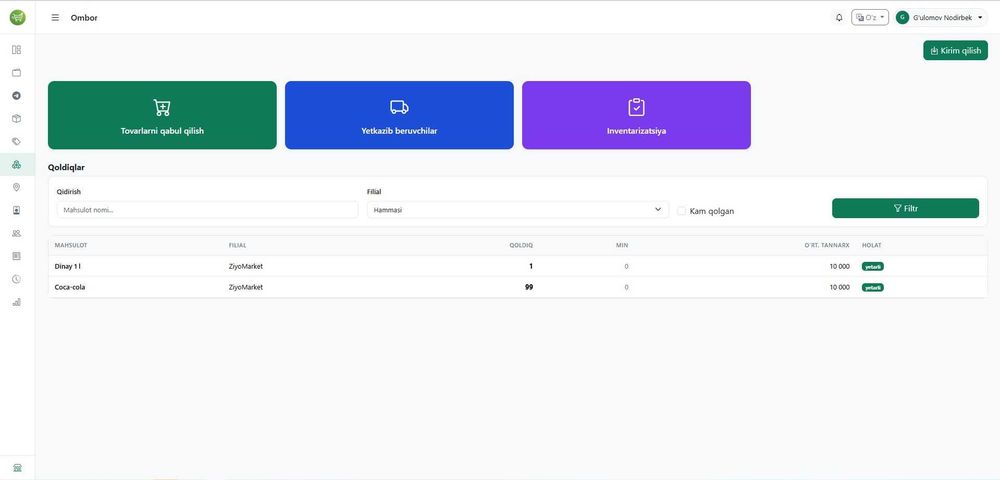Viewport: 1000px width, 480px height.
Task: Open the box products icon in sidebar
Action: pos(17,119)
